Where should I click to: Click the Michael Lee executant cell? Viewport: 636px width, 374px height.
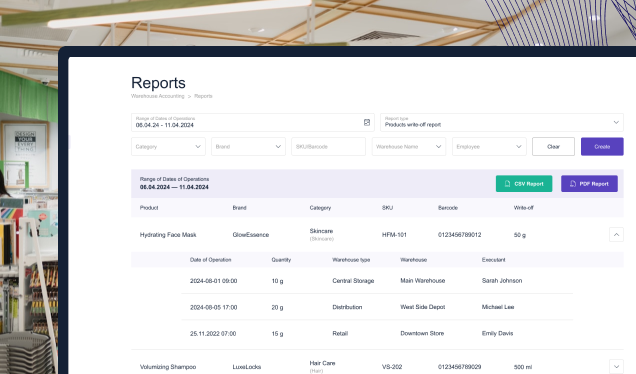pos(498,307)
